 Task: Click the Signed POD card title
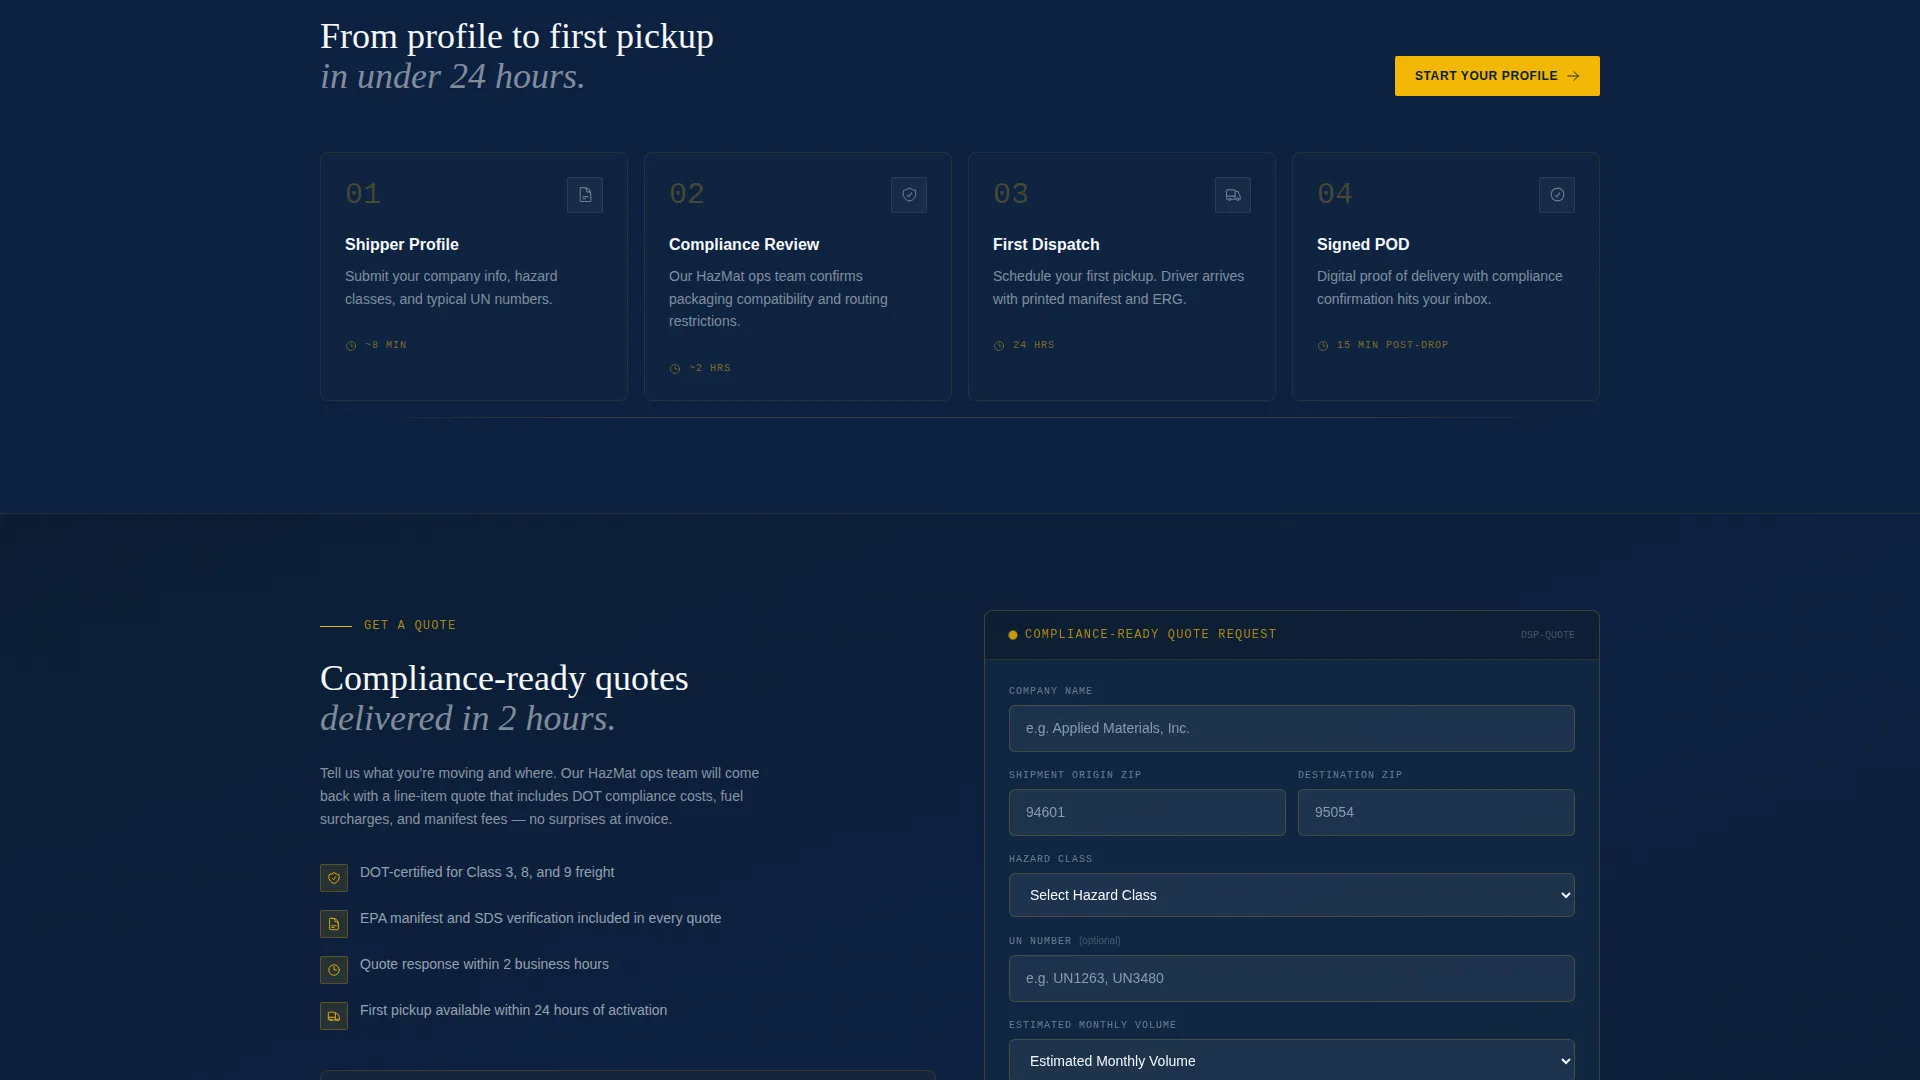coord(1363,244)
